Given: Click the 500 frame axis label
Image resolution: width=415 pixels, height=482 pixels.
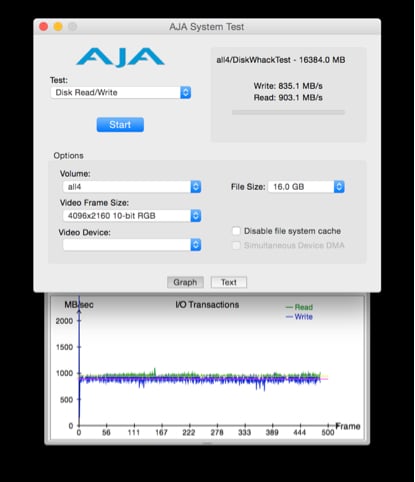Looking at the screenshot, I should pyautogui.click(x=328, y=433).
